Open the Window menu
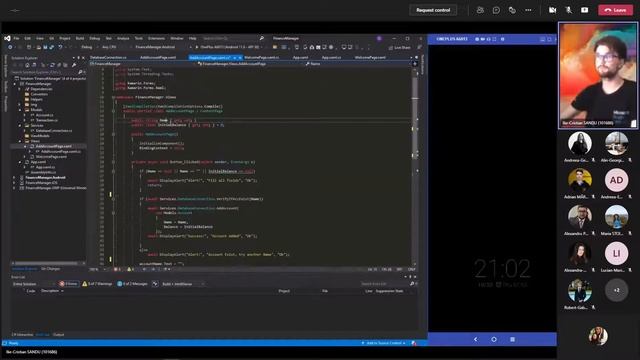The width and height of the screenshot is (640, 360). coord(177,38)
